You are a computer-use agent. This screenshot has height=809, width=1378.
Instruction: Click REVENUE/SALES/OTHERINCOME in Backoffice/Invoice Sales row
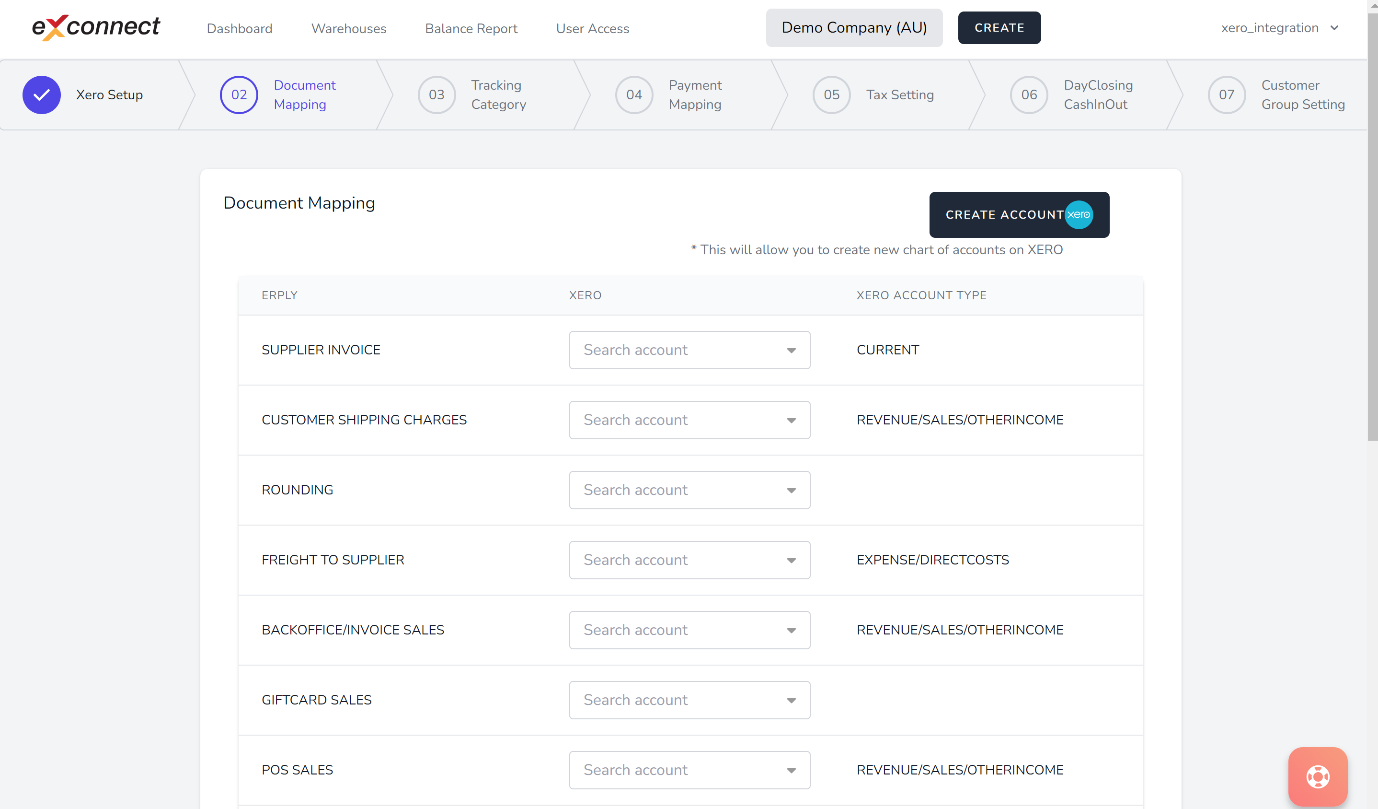point(960,630)
